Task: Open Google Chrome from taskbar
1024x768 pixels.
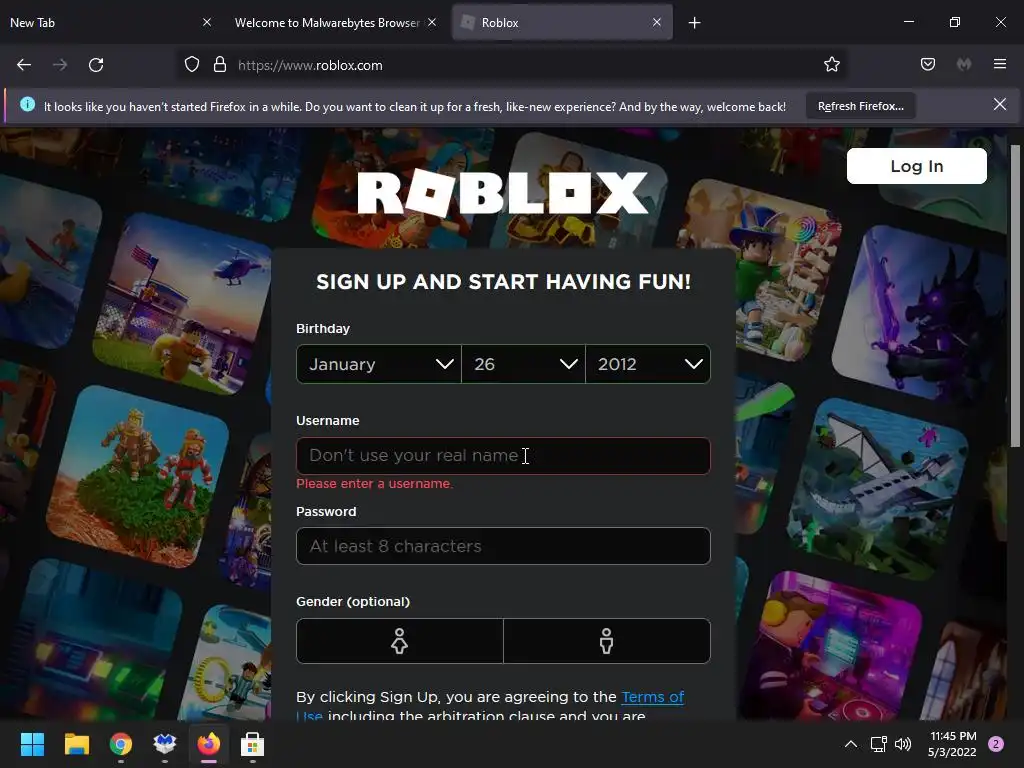Action: 121,744
